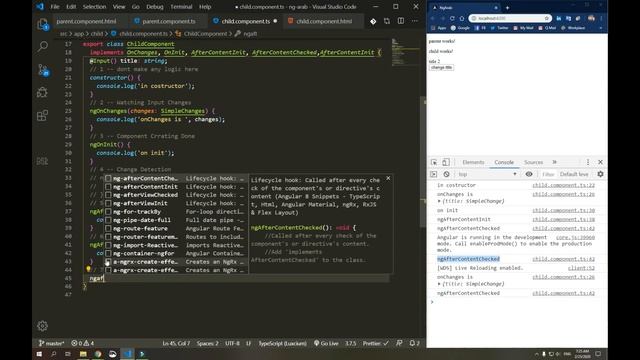Screen dimensions: 640x360
Task: Close the DevTools panel
Action: 600,162
